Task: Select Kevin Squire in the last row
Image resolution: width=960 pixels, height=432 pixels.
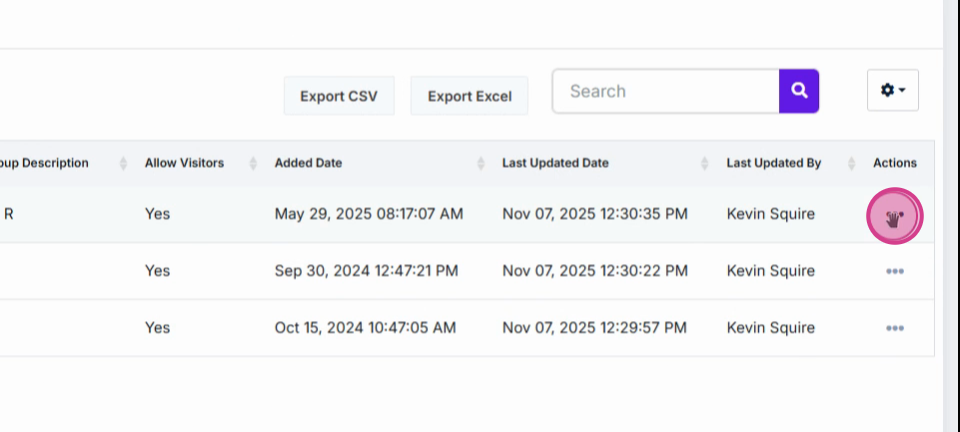Action: tap(770, 328)
